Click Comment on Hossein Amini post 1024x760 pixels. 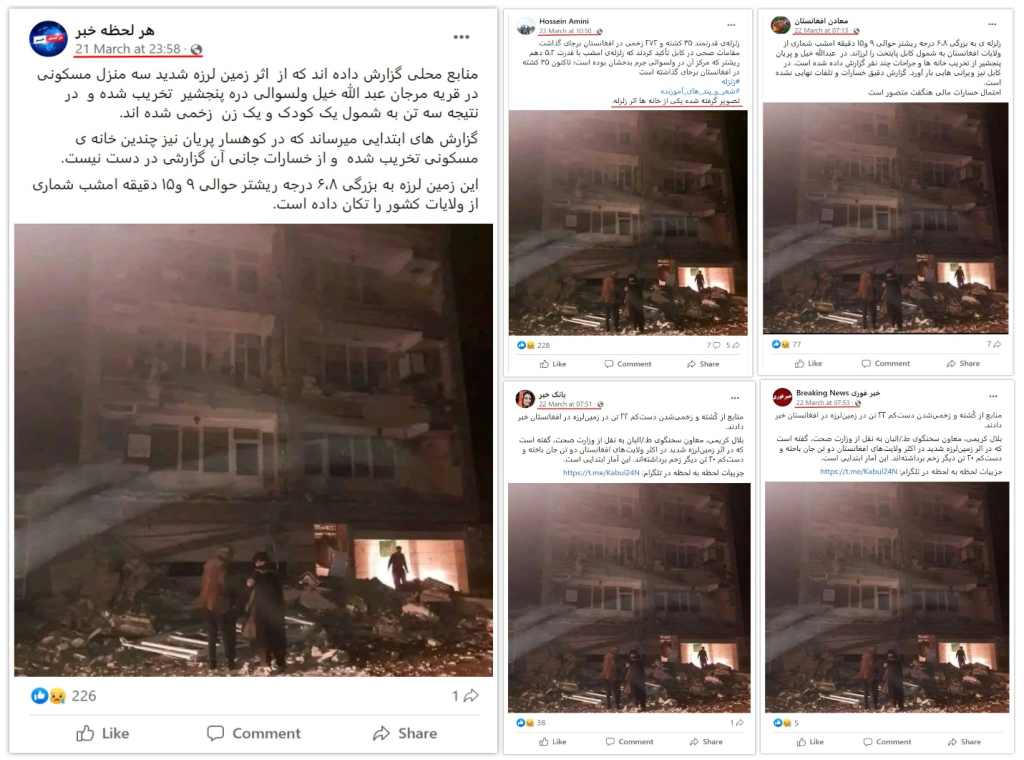tap(628, 364)
